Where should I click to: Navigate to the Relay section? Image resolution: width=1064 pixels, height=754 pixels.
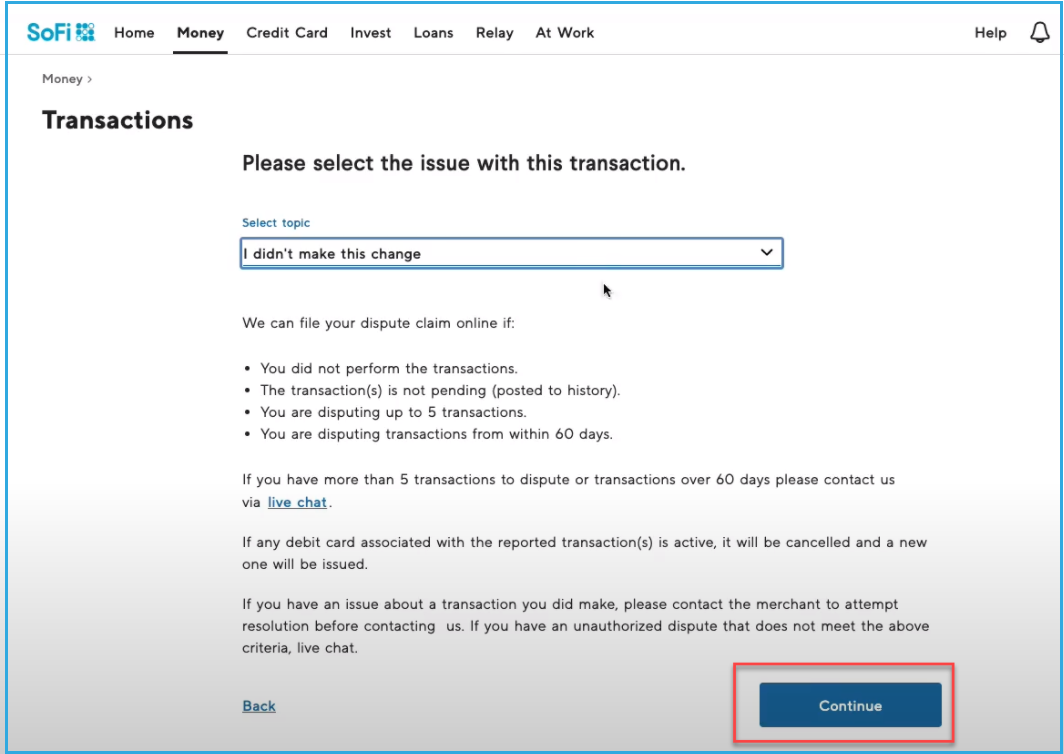(x=494, y=33)
